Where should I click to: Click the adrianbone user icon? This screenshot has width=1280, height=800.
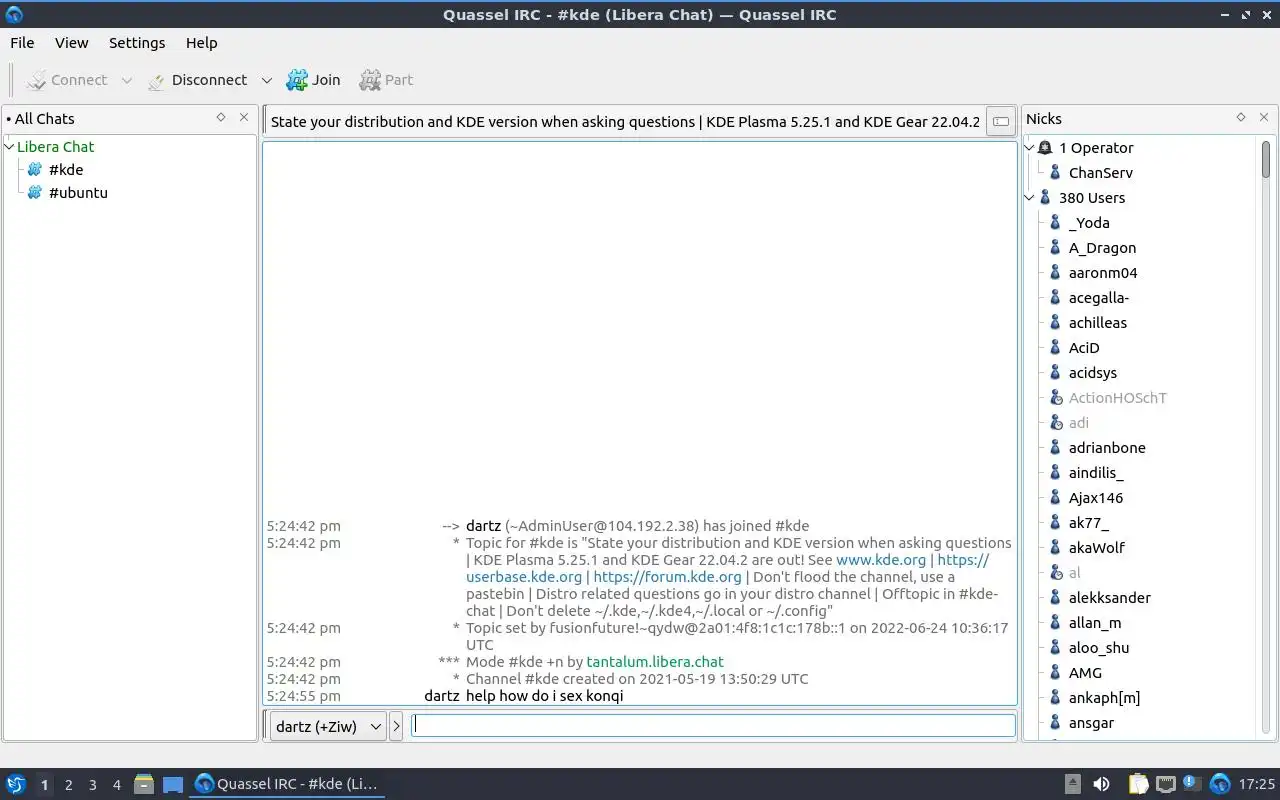[1055, 448]
